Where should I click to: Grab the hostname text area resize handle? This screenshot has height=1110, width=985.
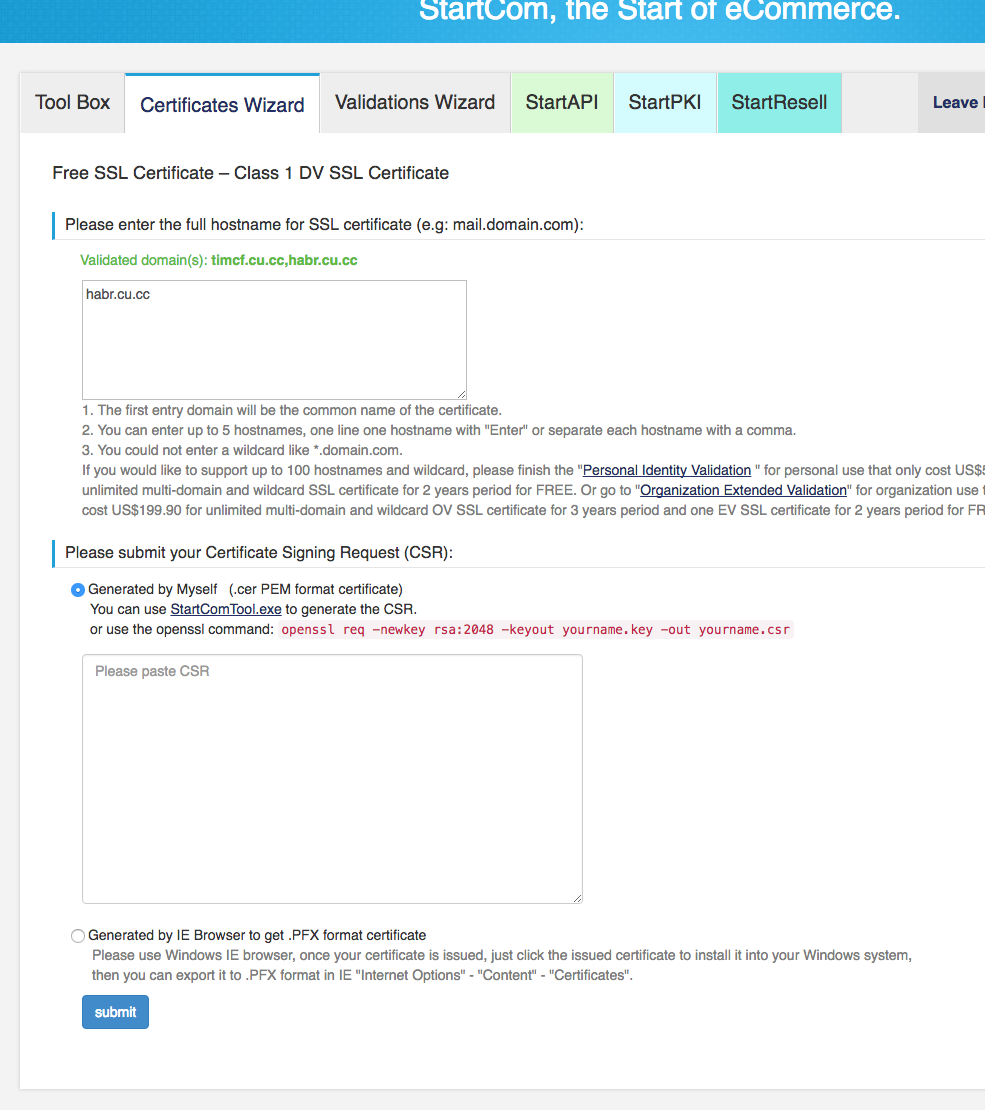(x=461, y=394)
